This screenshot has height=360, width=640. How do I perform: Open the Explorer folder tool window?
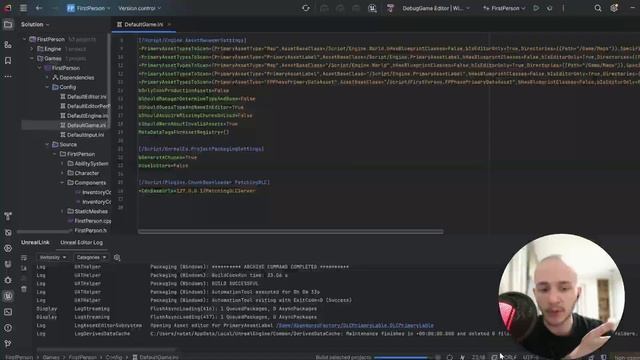click(8, 25)
